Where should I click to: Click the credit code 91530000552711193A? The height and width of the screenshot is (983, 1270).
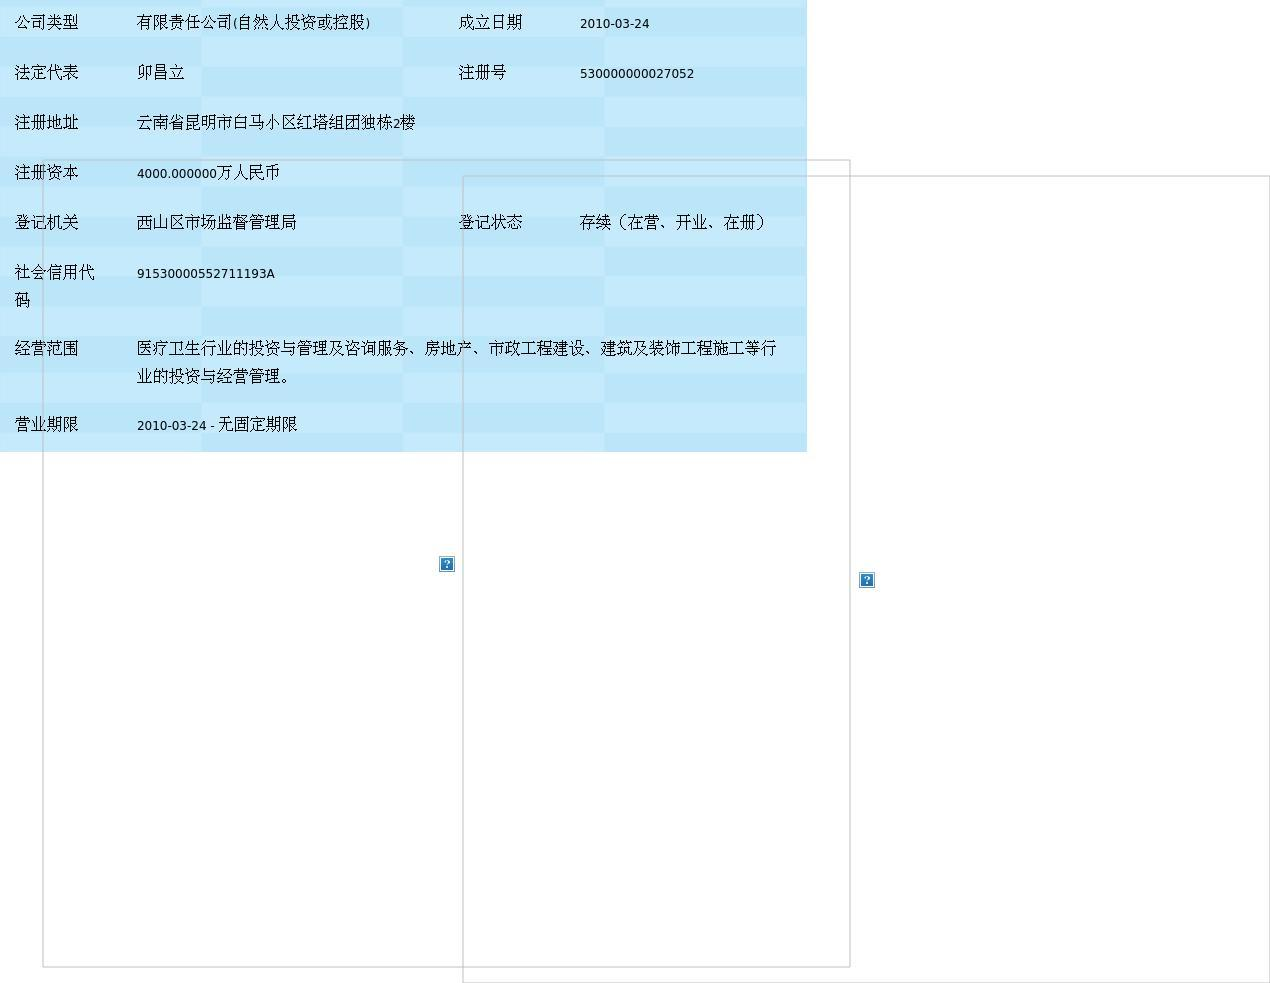(205, 273)
